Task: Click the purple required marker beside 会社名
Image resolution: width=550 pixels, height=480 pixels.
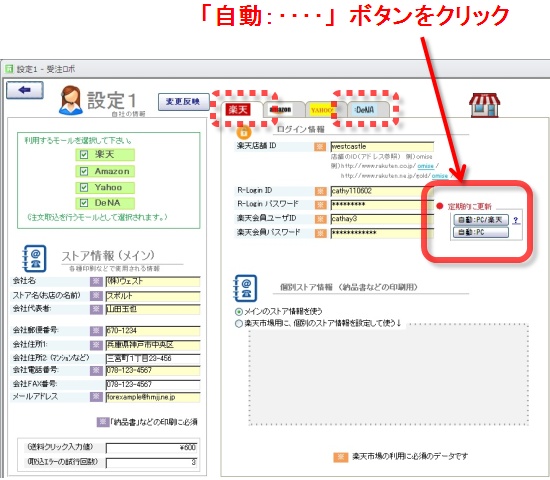Action: click(x=96, y=281)
